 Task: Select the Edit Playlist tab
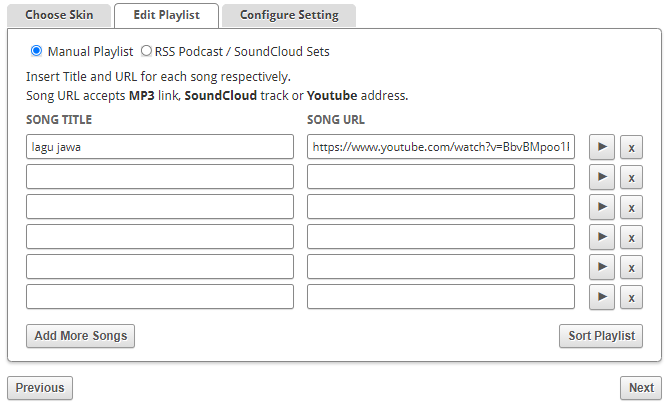click(x=167, y=15)
